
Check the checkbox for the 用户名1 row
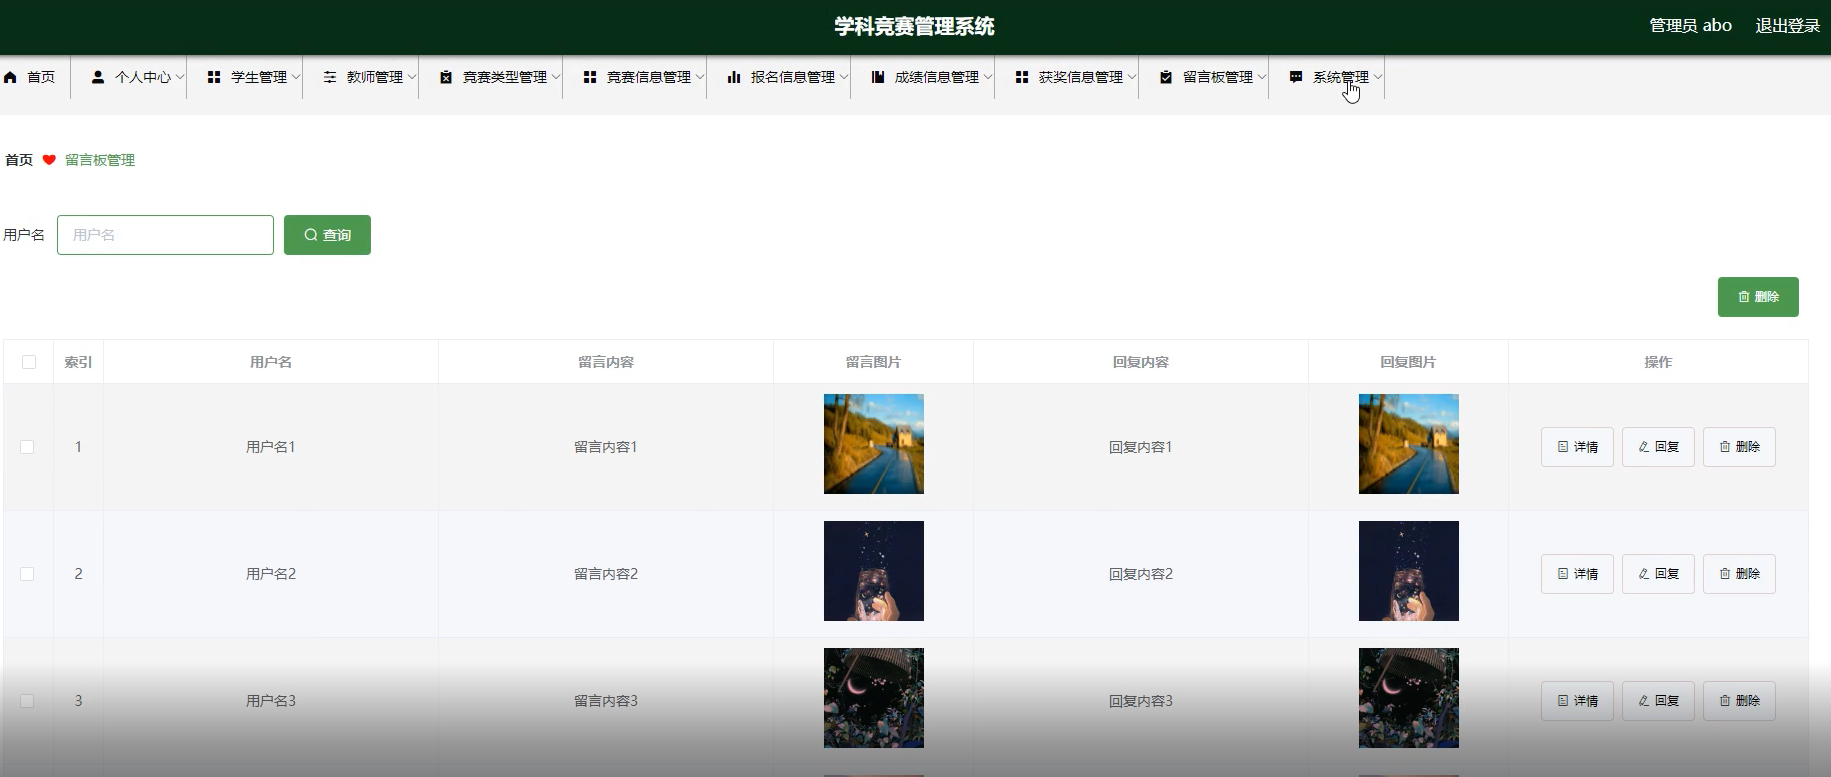pyautogui.click(x=27, y=447)
